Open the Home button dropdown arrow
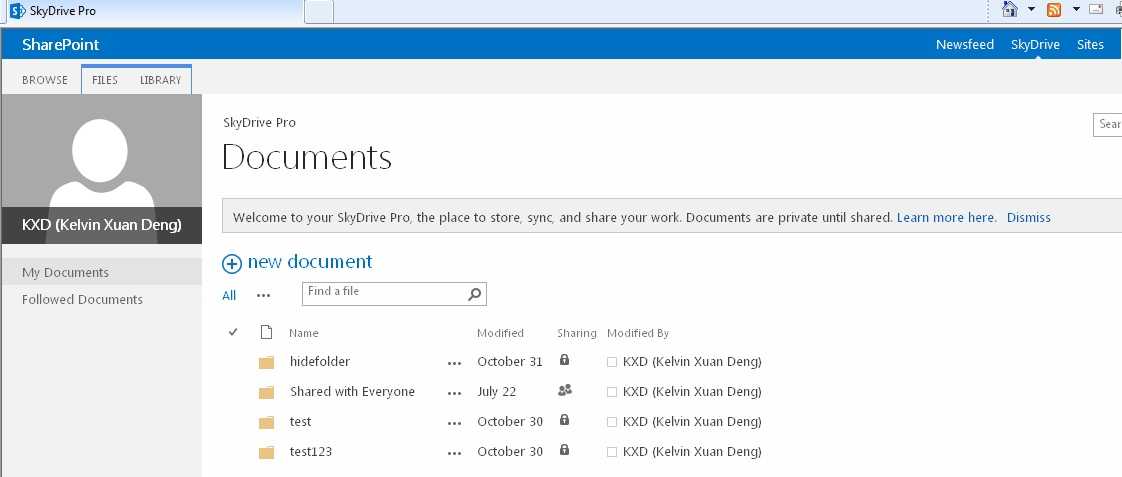This screenshot has width=1122, height=477. (x=1031, y=9)
